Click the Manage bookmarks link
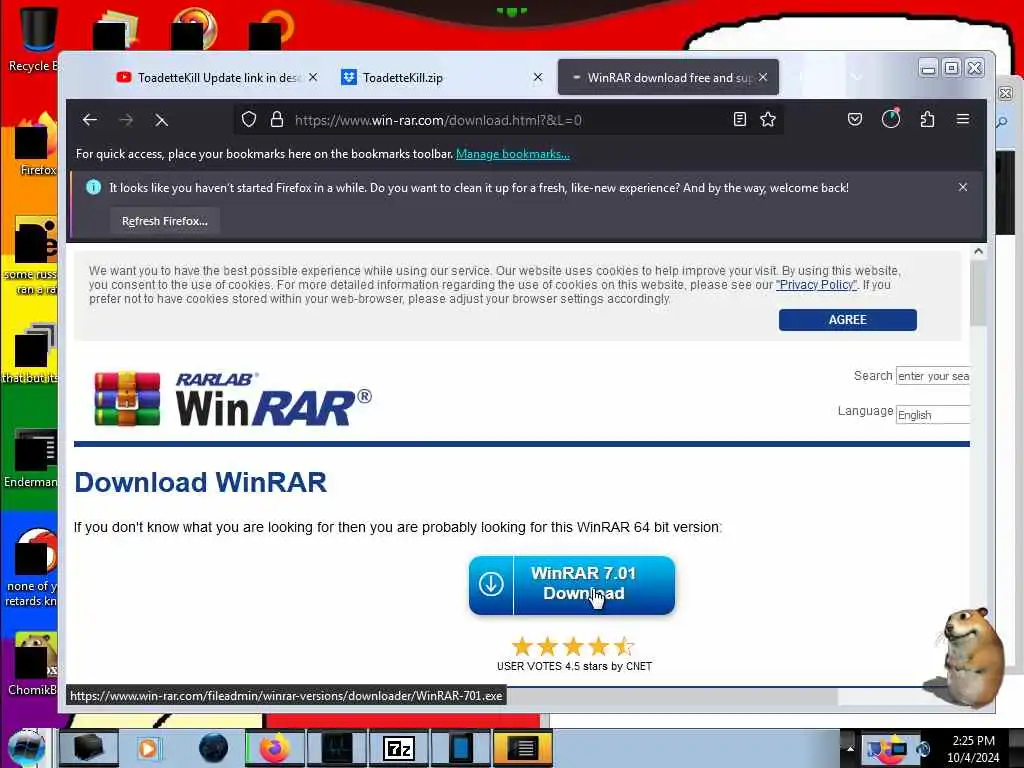Image resolution: width=1024 pixels, height=768 pixels. tap(513, 154)
